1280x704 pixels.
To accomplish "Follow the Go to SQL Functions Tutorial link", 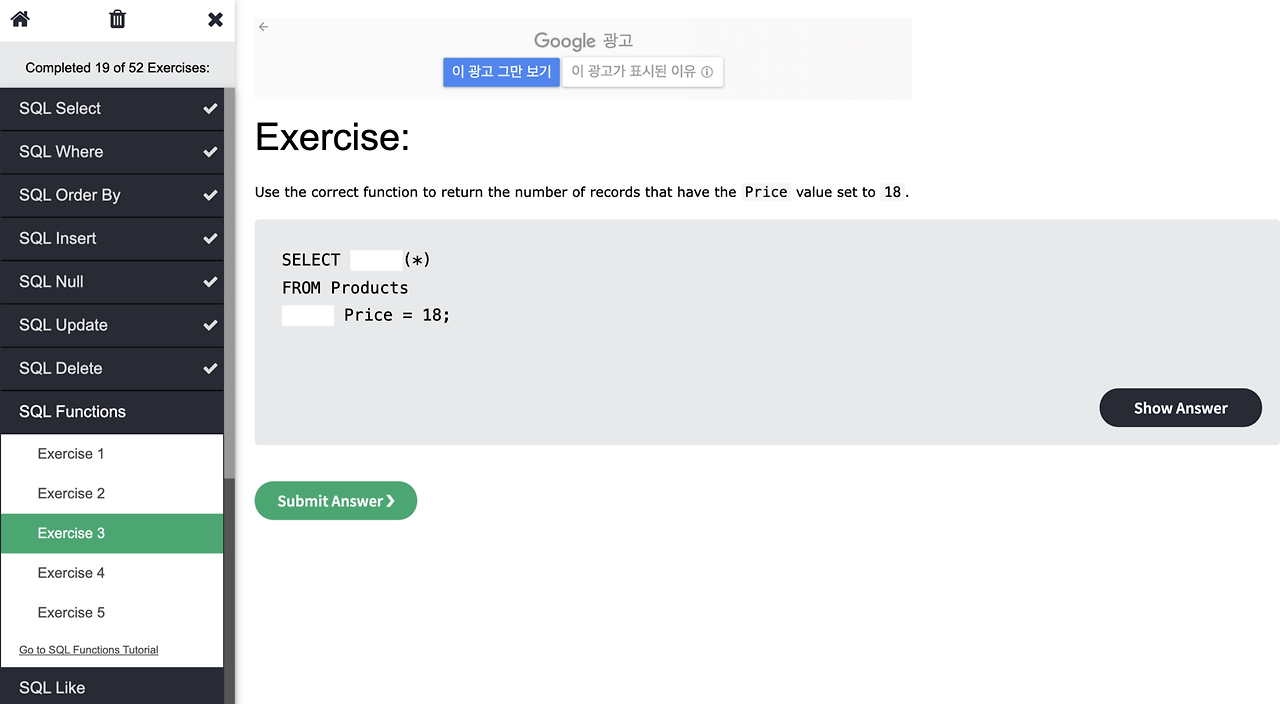I will pyautogui.click(x=89, y=650).
